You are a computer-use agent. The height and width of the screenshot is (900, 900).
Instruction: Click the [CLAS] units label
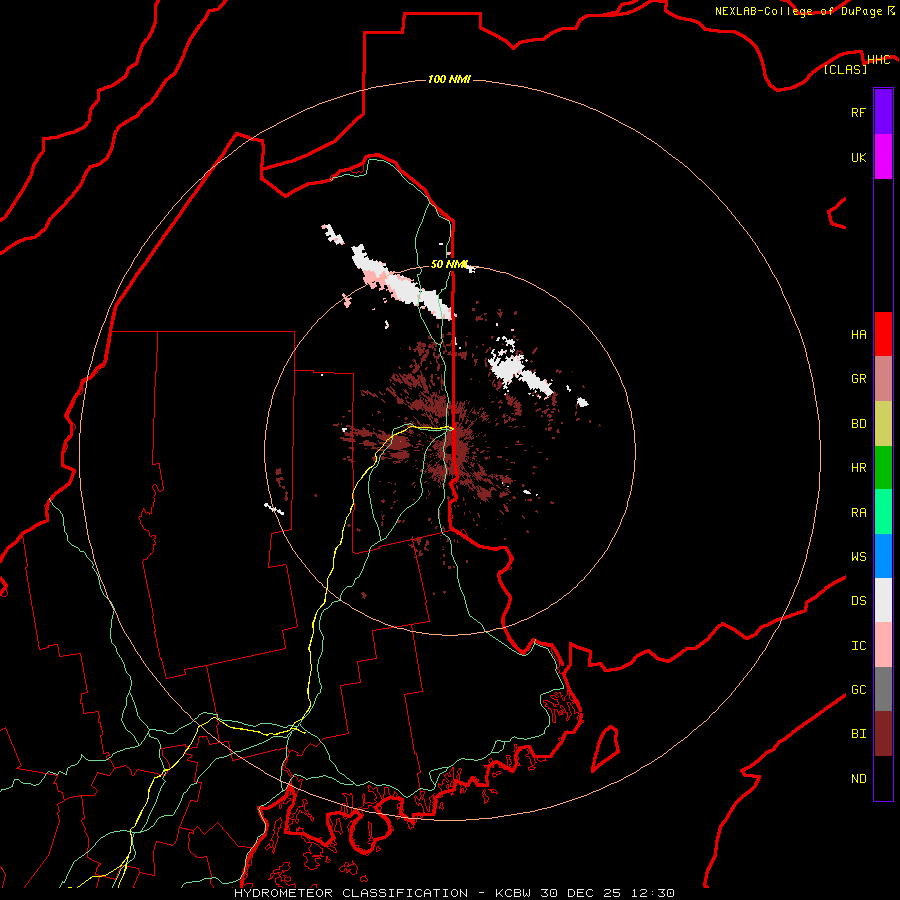tap(845, 69)
